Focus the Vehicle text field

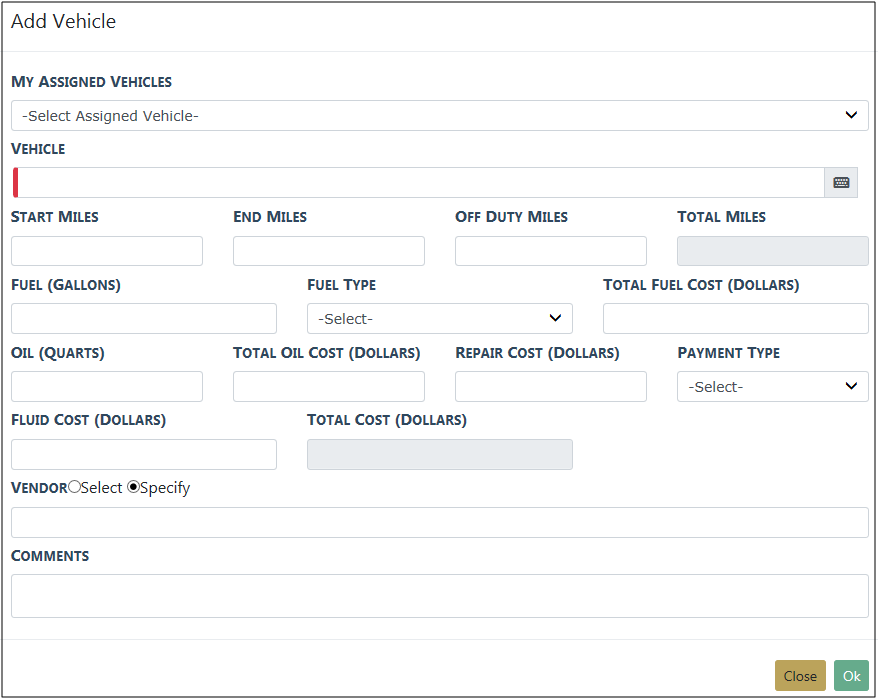[x=420, y=183]
